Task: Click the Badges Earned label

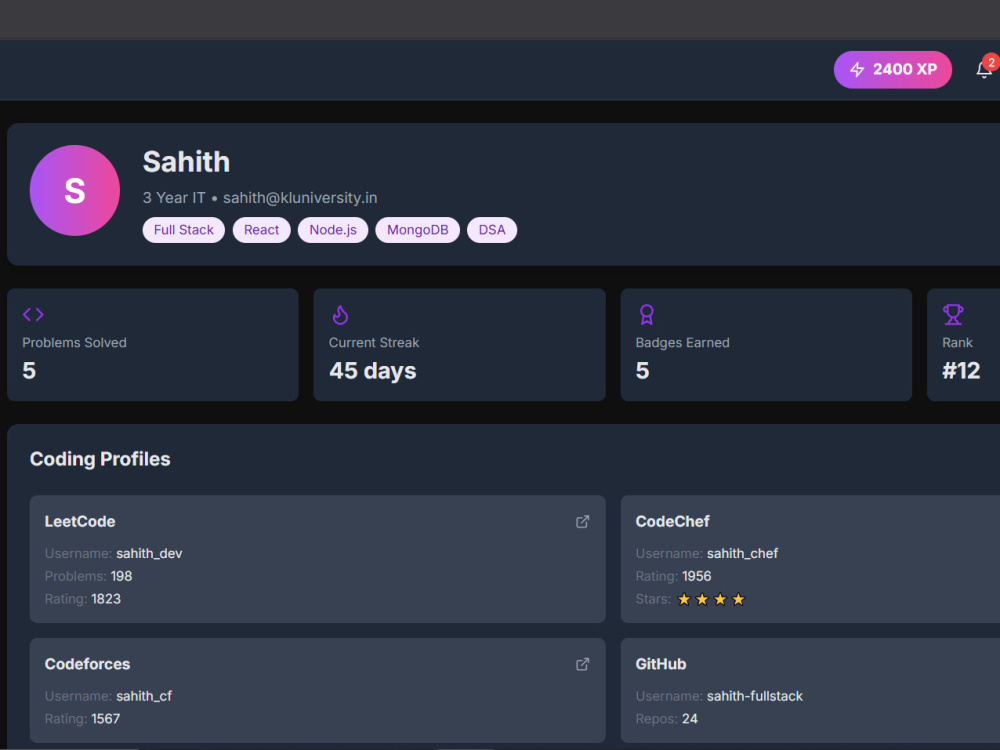Action: pyautogui.click(x=682, y=343)
